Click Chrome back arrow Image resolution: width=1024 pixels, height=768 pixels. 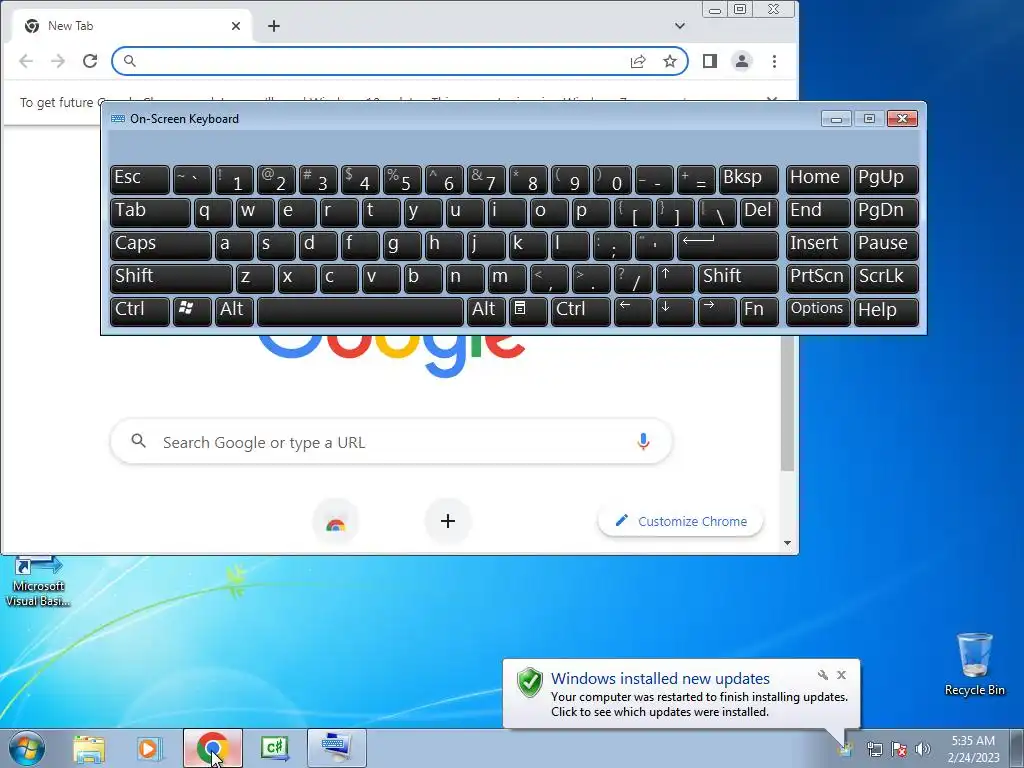[x=26, y=61]
